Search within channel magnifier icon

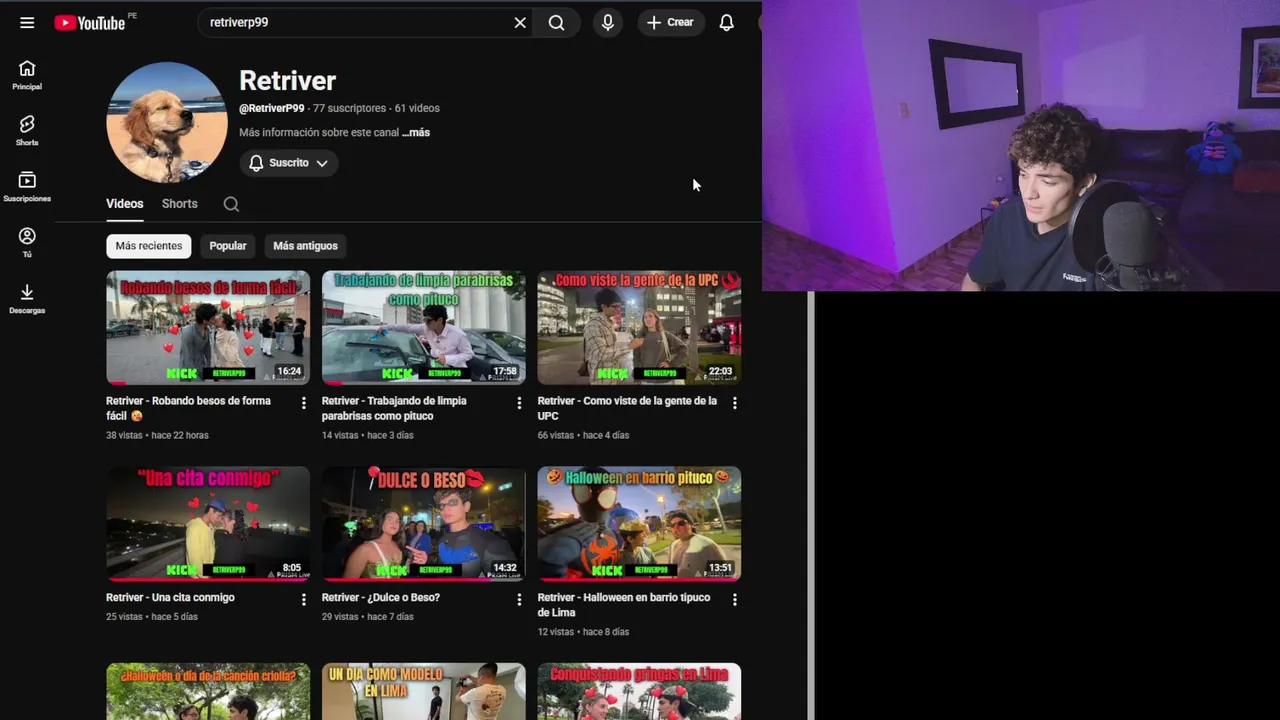click(x=231, y=204)
